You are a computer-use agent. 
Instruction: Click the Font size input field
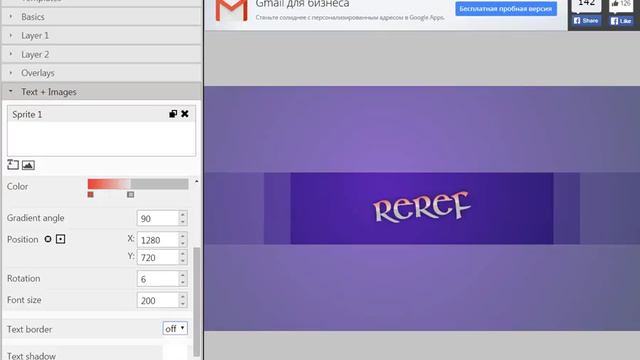point(158,300)
